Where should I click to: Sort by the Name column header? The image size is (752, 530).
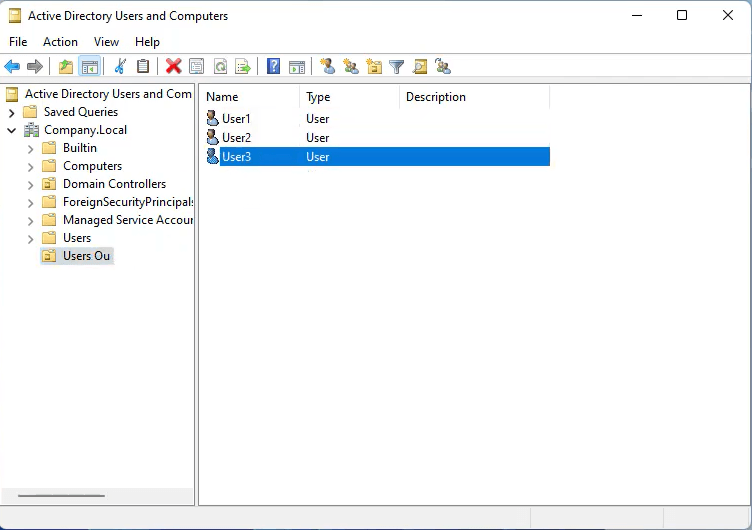(250, 97)
